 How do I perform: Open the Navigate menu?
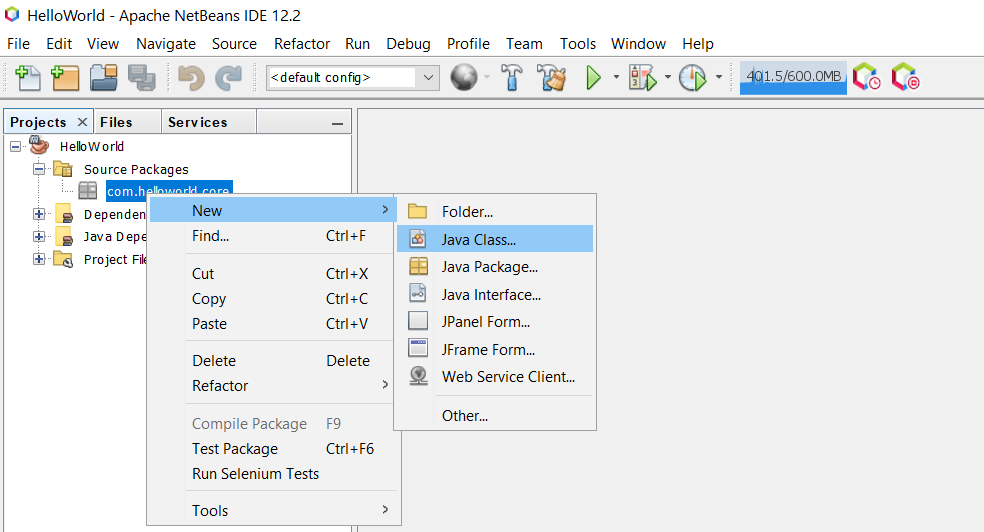(x=166, y=44)
